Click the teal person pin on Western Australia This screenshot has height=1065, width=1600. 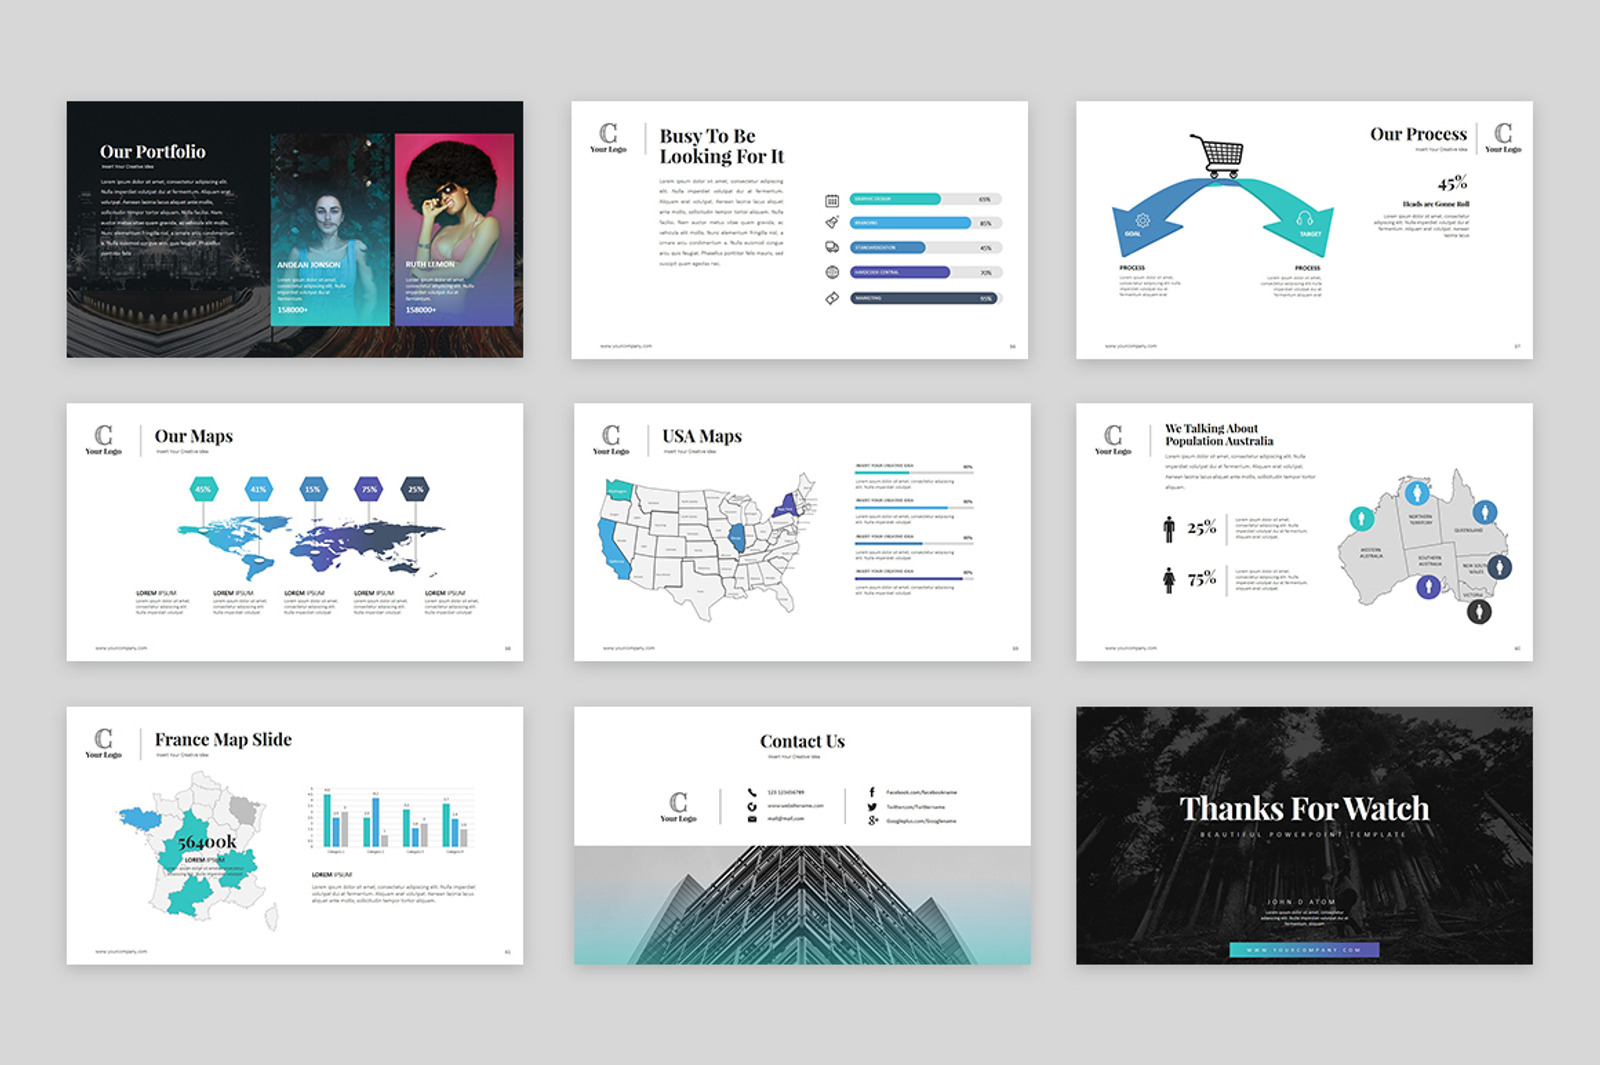[x=1361, y=519]
